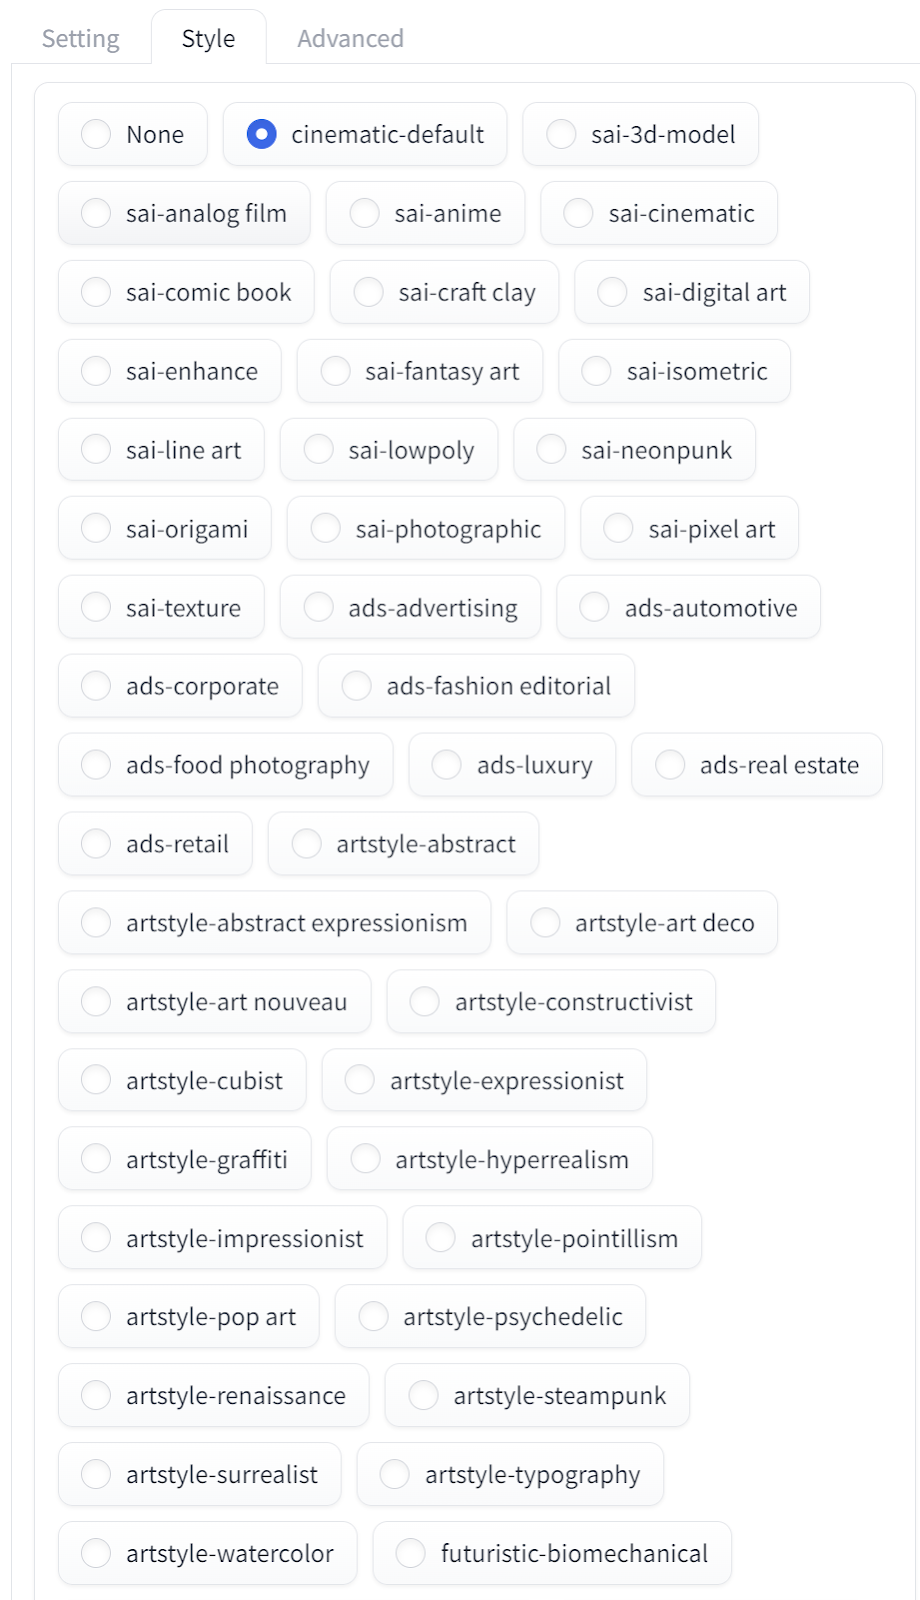Select sai-comic book style
The image size is (920, 1600).
(96, 292)
